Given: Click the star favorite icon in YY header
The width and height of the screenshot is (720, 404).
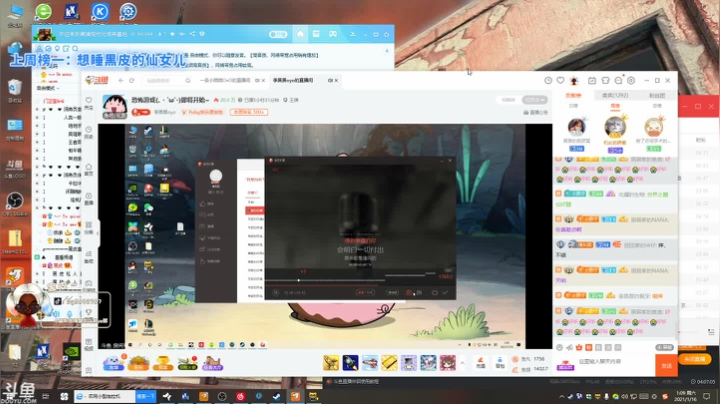Looking at the screenshot, I should (173, 34).
